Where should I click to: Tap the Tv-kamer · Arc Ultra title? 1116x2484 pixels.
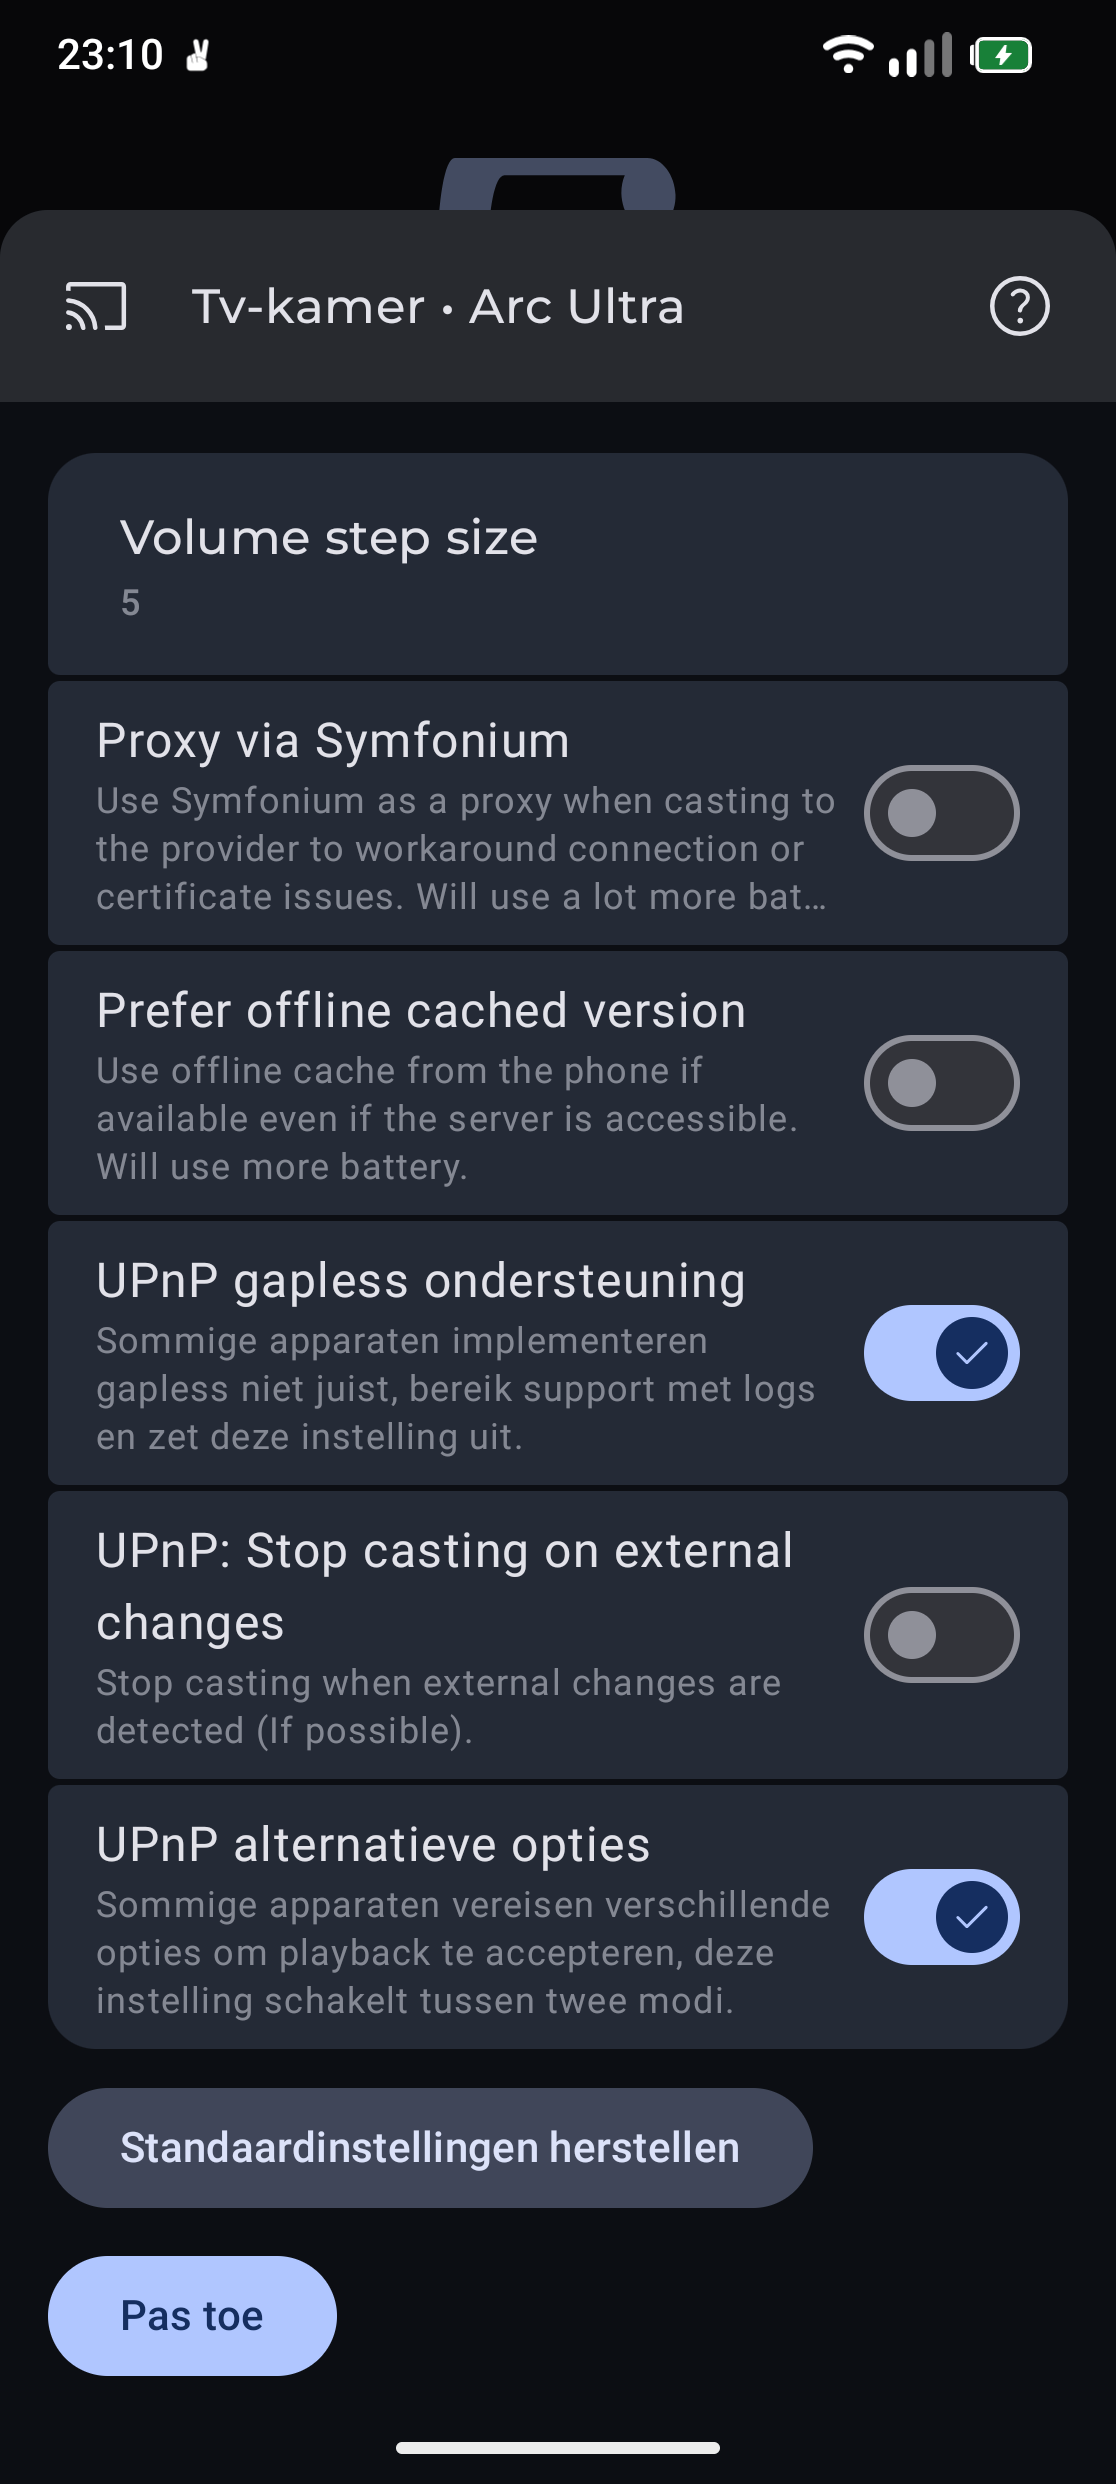(x=437, y=306)
